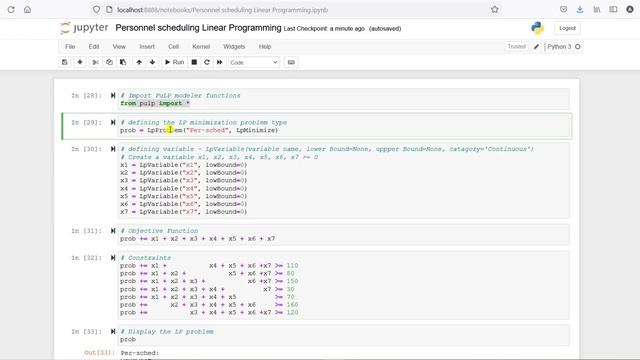Screen dimensions: 640x360
Task: Run cell In [33] with side icon
Action: pyautogui.click(x=113, y=331)
